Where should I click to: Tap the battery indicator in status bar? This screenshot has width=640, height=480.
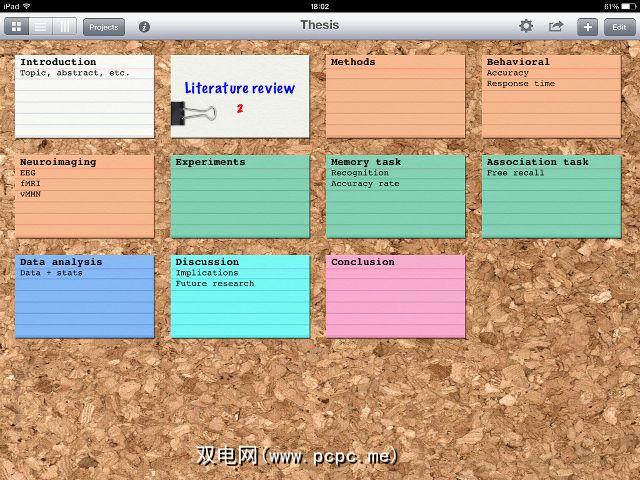pos(627,6)
